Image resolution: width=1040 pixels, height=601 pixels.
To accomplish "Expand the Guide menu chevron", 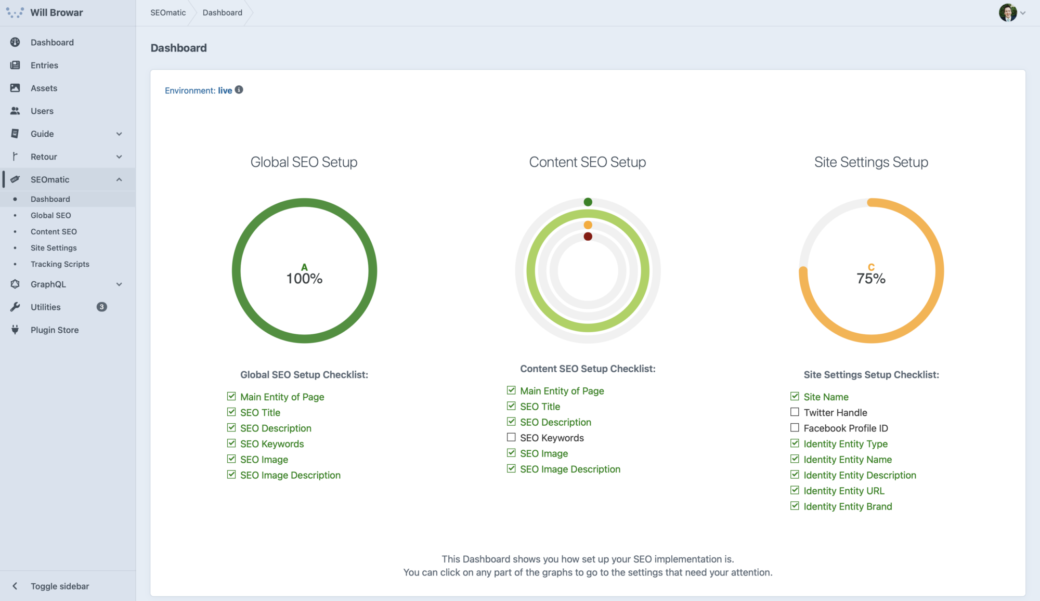I will [x=119, y=134].
